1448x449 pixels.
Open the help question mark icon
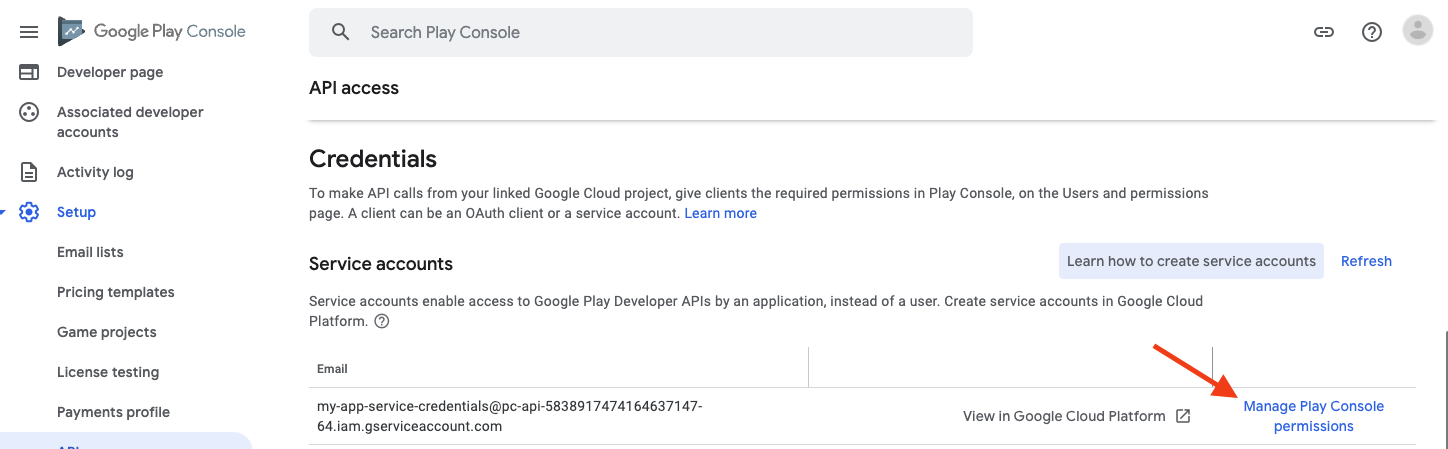1372,32
